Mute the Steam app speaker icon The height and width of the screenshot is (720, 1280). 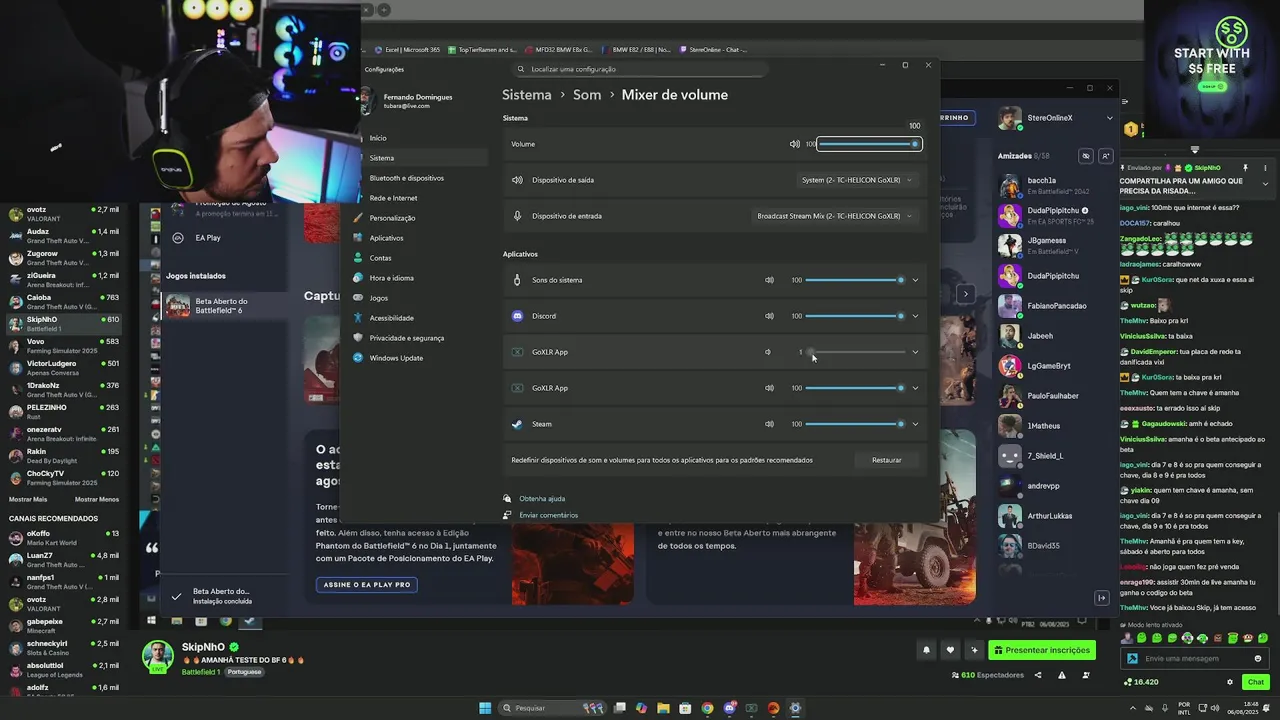(769, 424)
